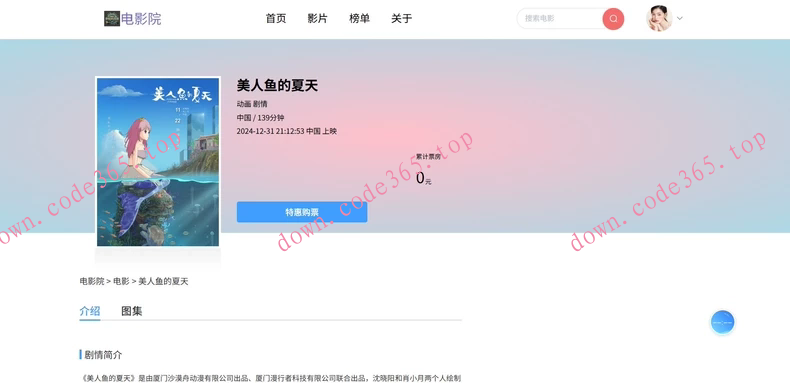
Task: Click the red search magnifier button
Action: point(613,19)
